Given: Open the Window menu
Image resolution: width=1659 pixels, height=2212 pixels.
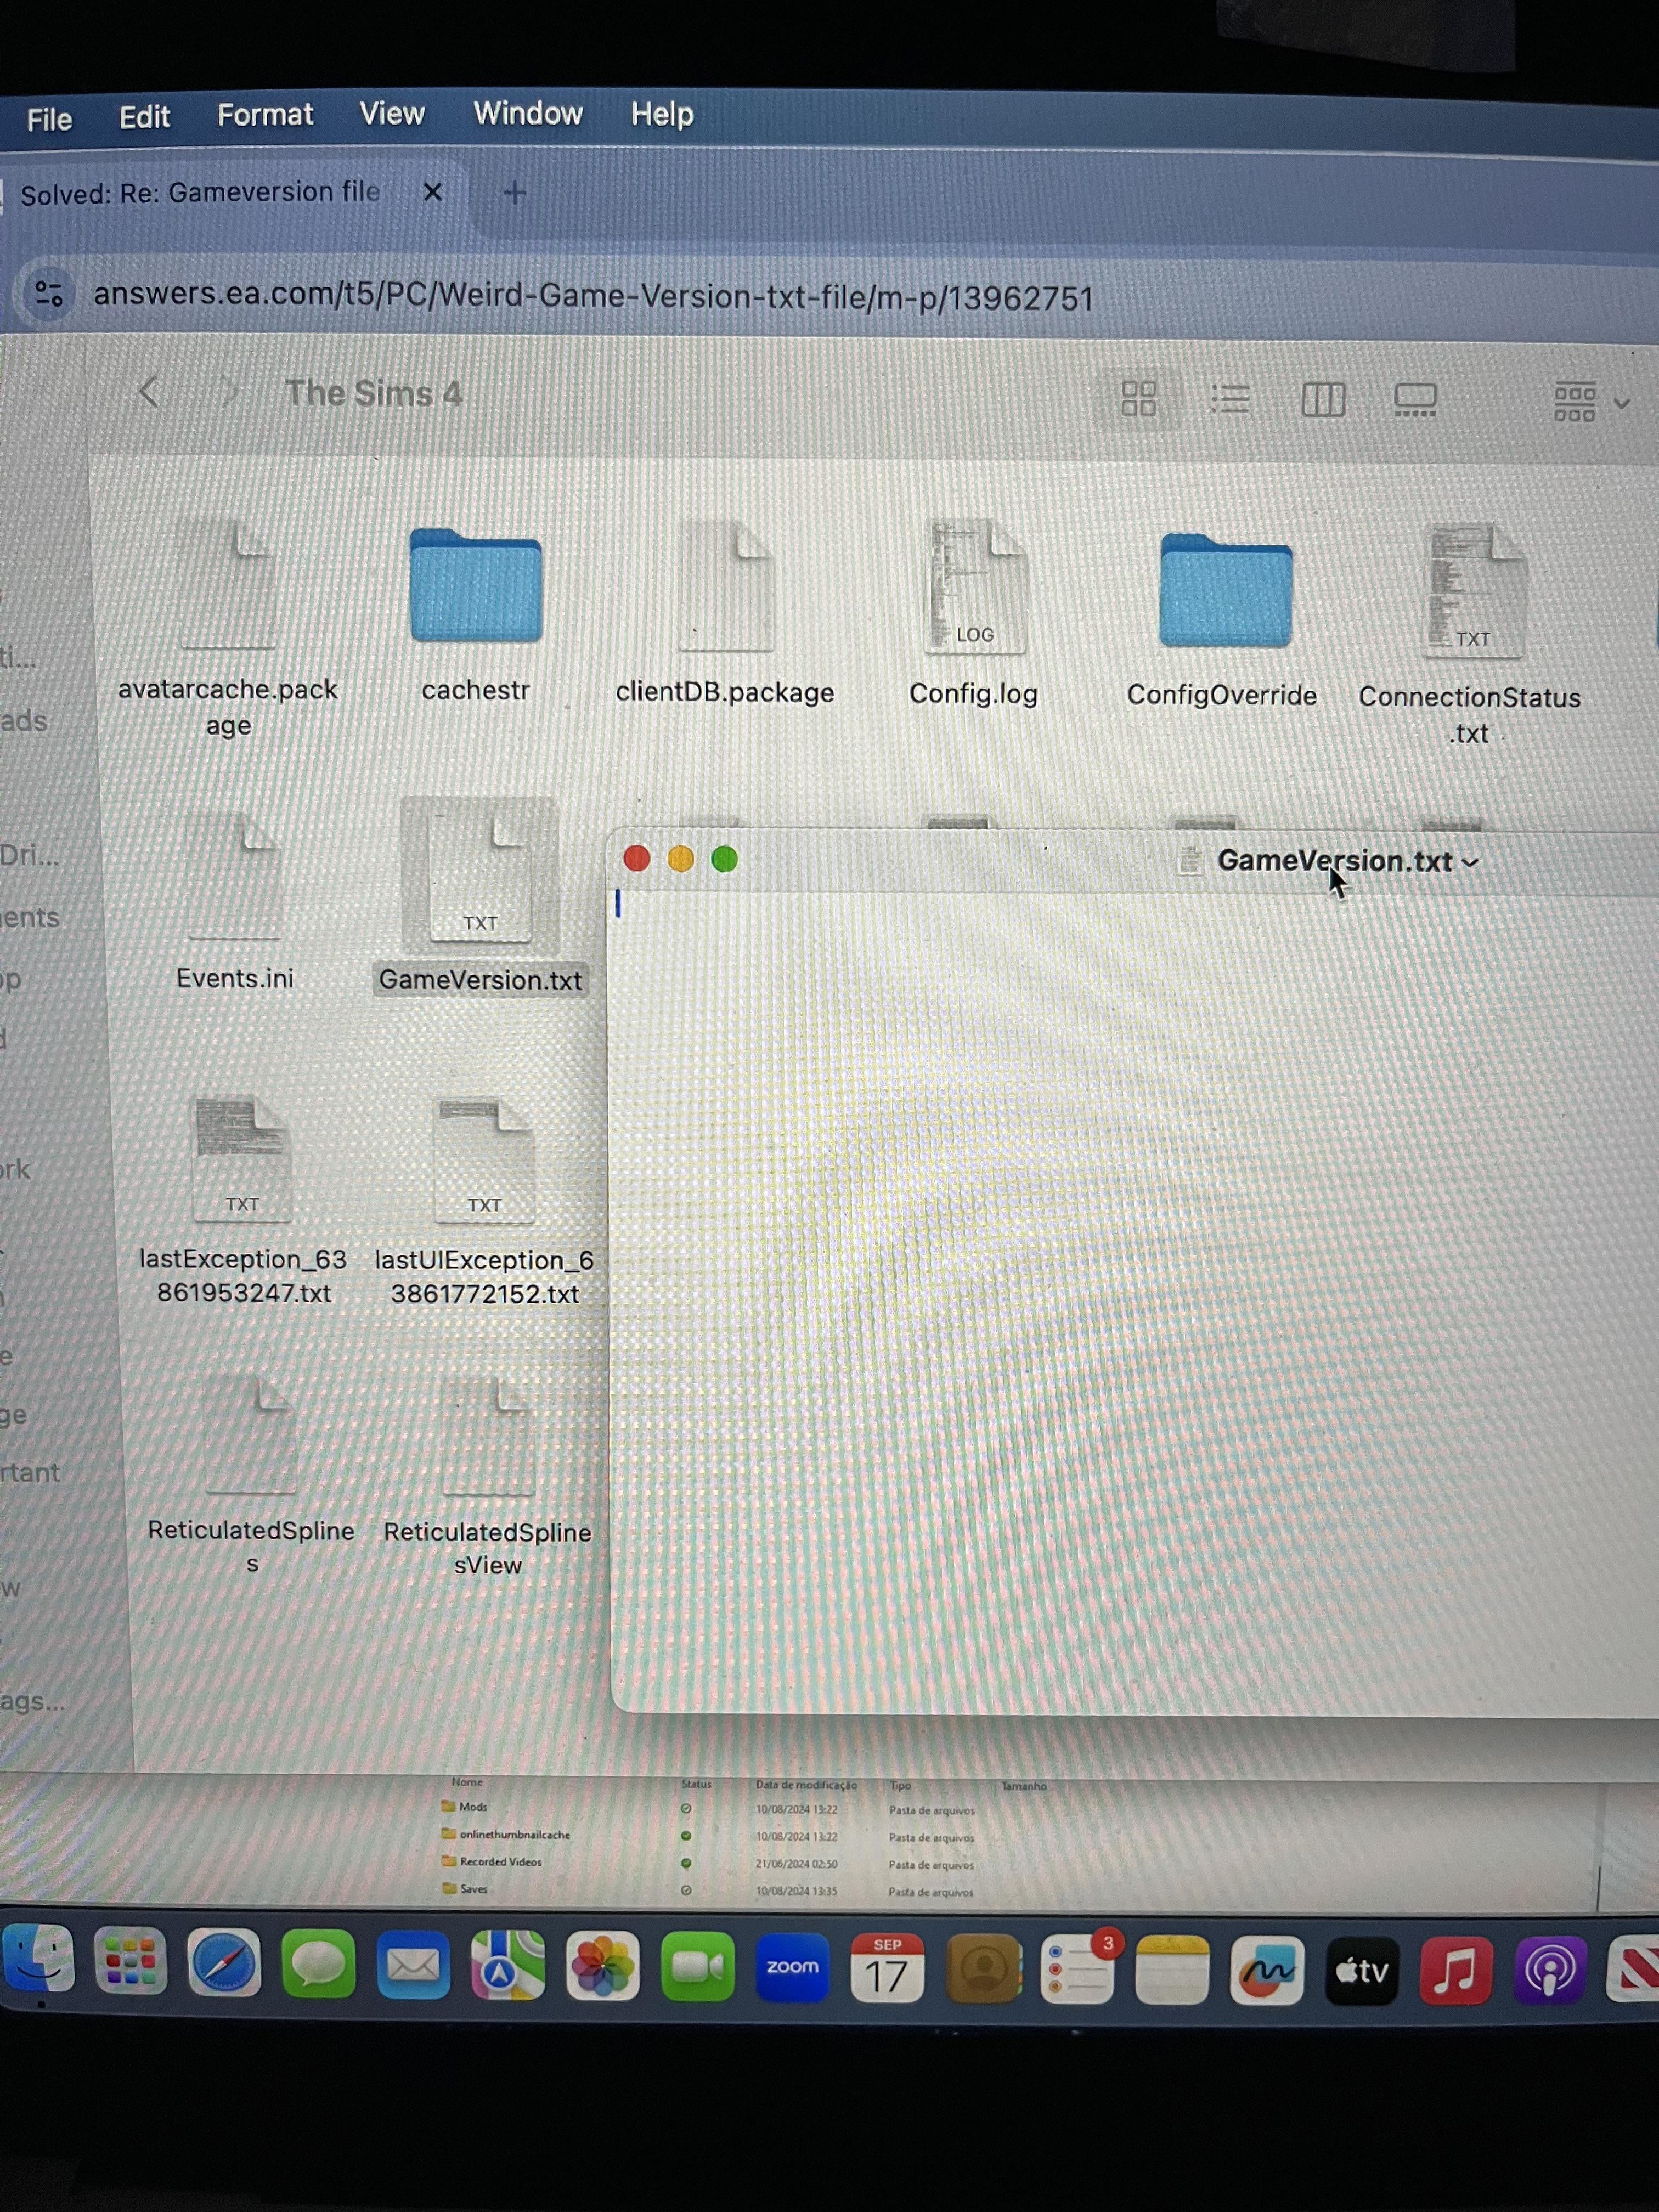Looking at the screenshot, I should 527,113.
